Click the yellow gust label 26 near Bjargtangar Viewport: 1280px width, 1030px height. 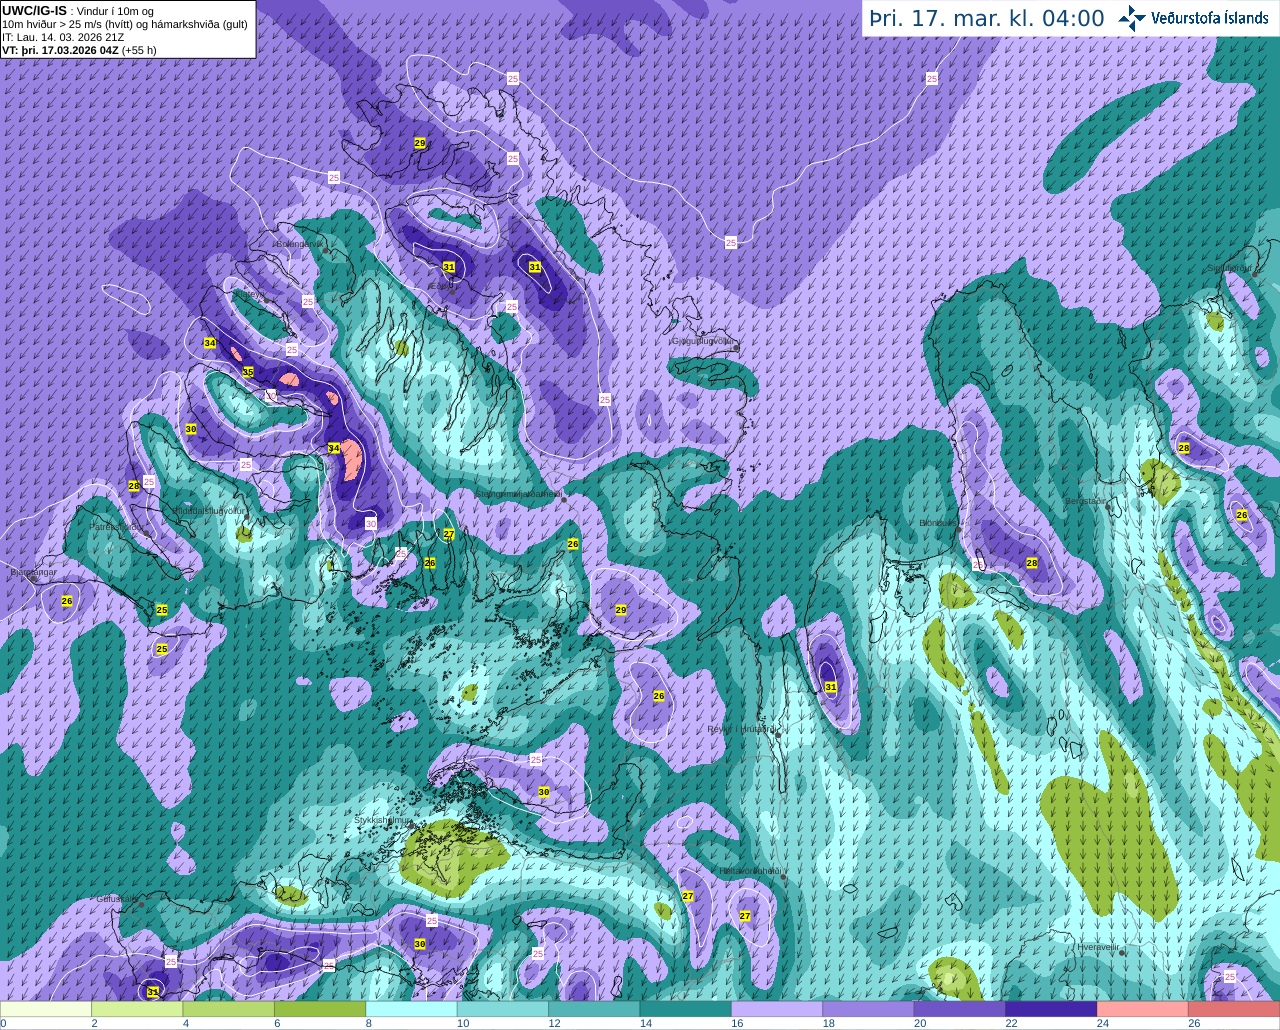click(67, 601)
